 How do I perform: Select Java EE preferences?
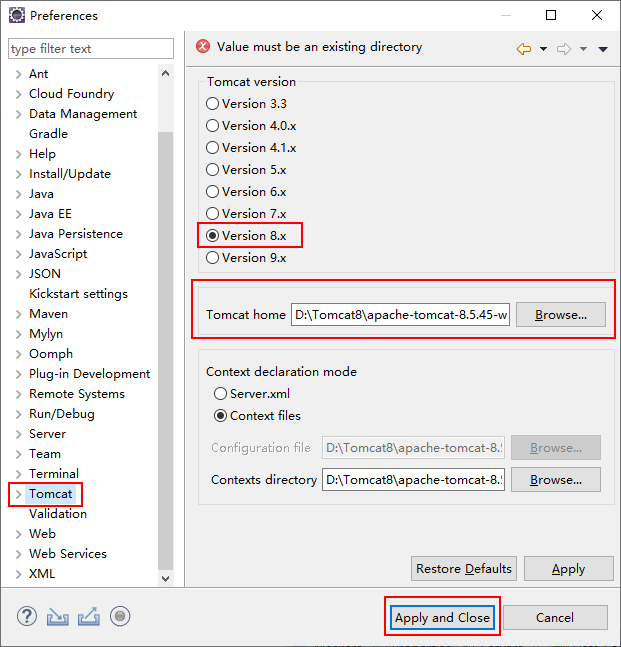coord(50,214)
